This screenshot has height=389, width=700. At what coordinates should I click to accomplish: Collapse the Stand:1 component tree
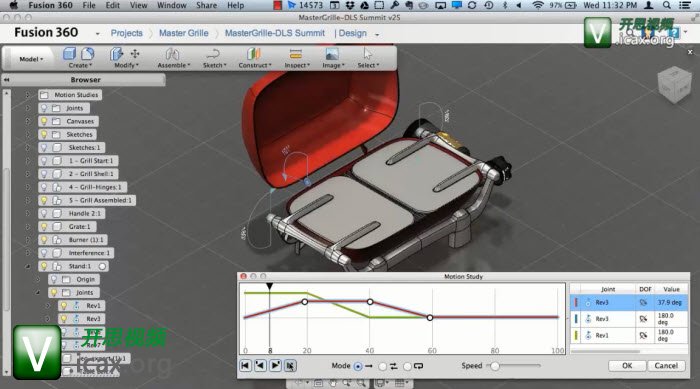coord(28,266)
